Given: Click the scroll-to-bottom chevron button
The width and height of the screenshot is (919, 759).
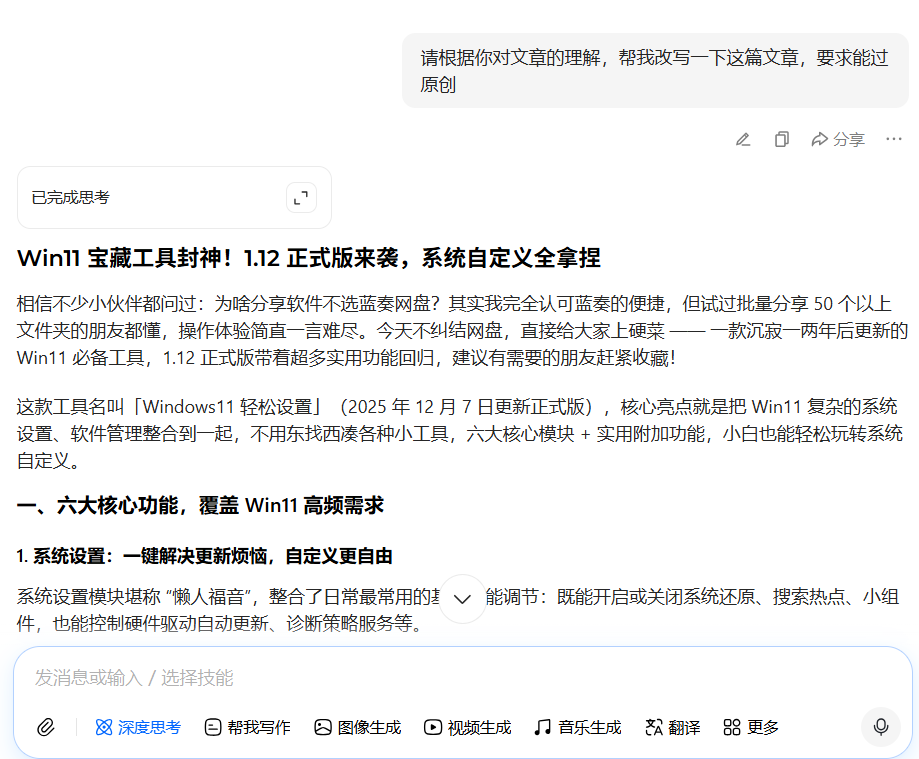Looking at the screenshot, I should 462,599.
